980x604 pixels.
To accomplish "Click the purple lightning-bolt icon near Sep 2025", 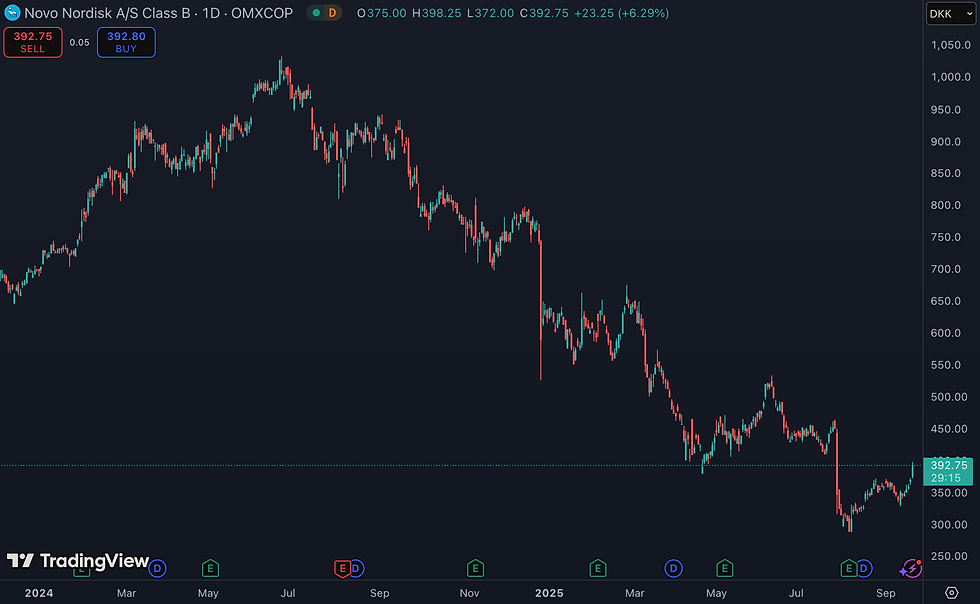I will pos(911,568).
